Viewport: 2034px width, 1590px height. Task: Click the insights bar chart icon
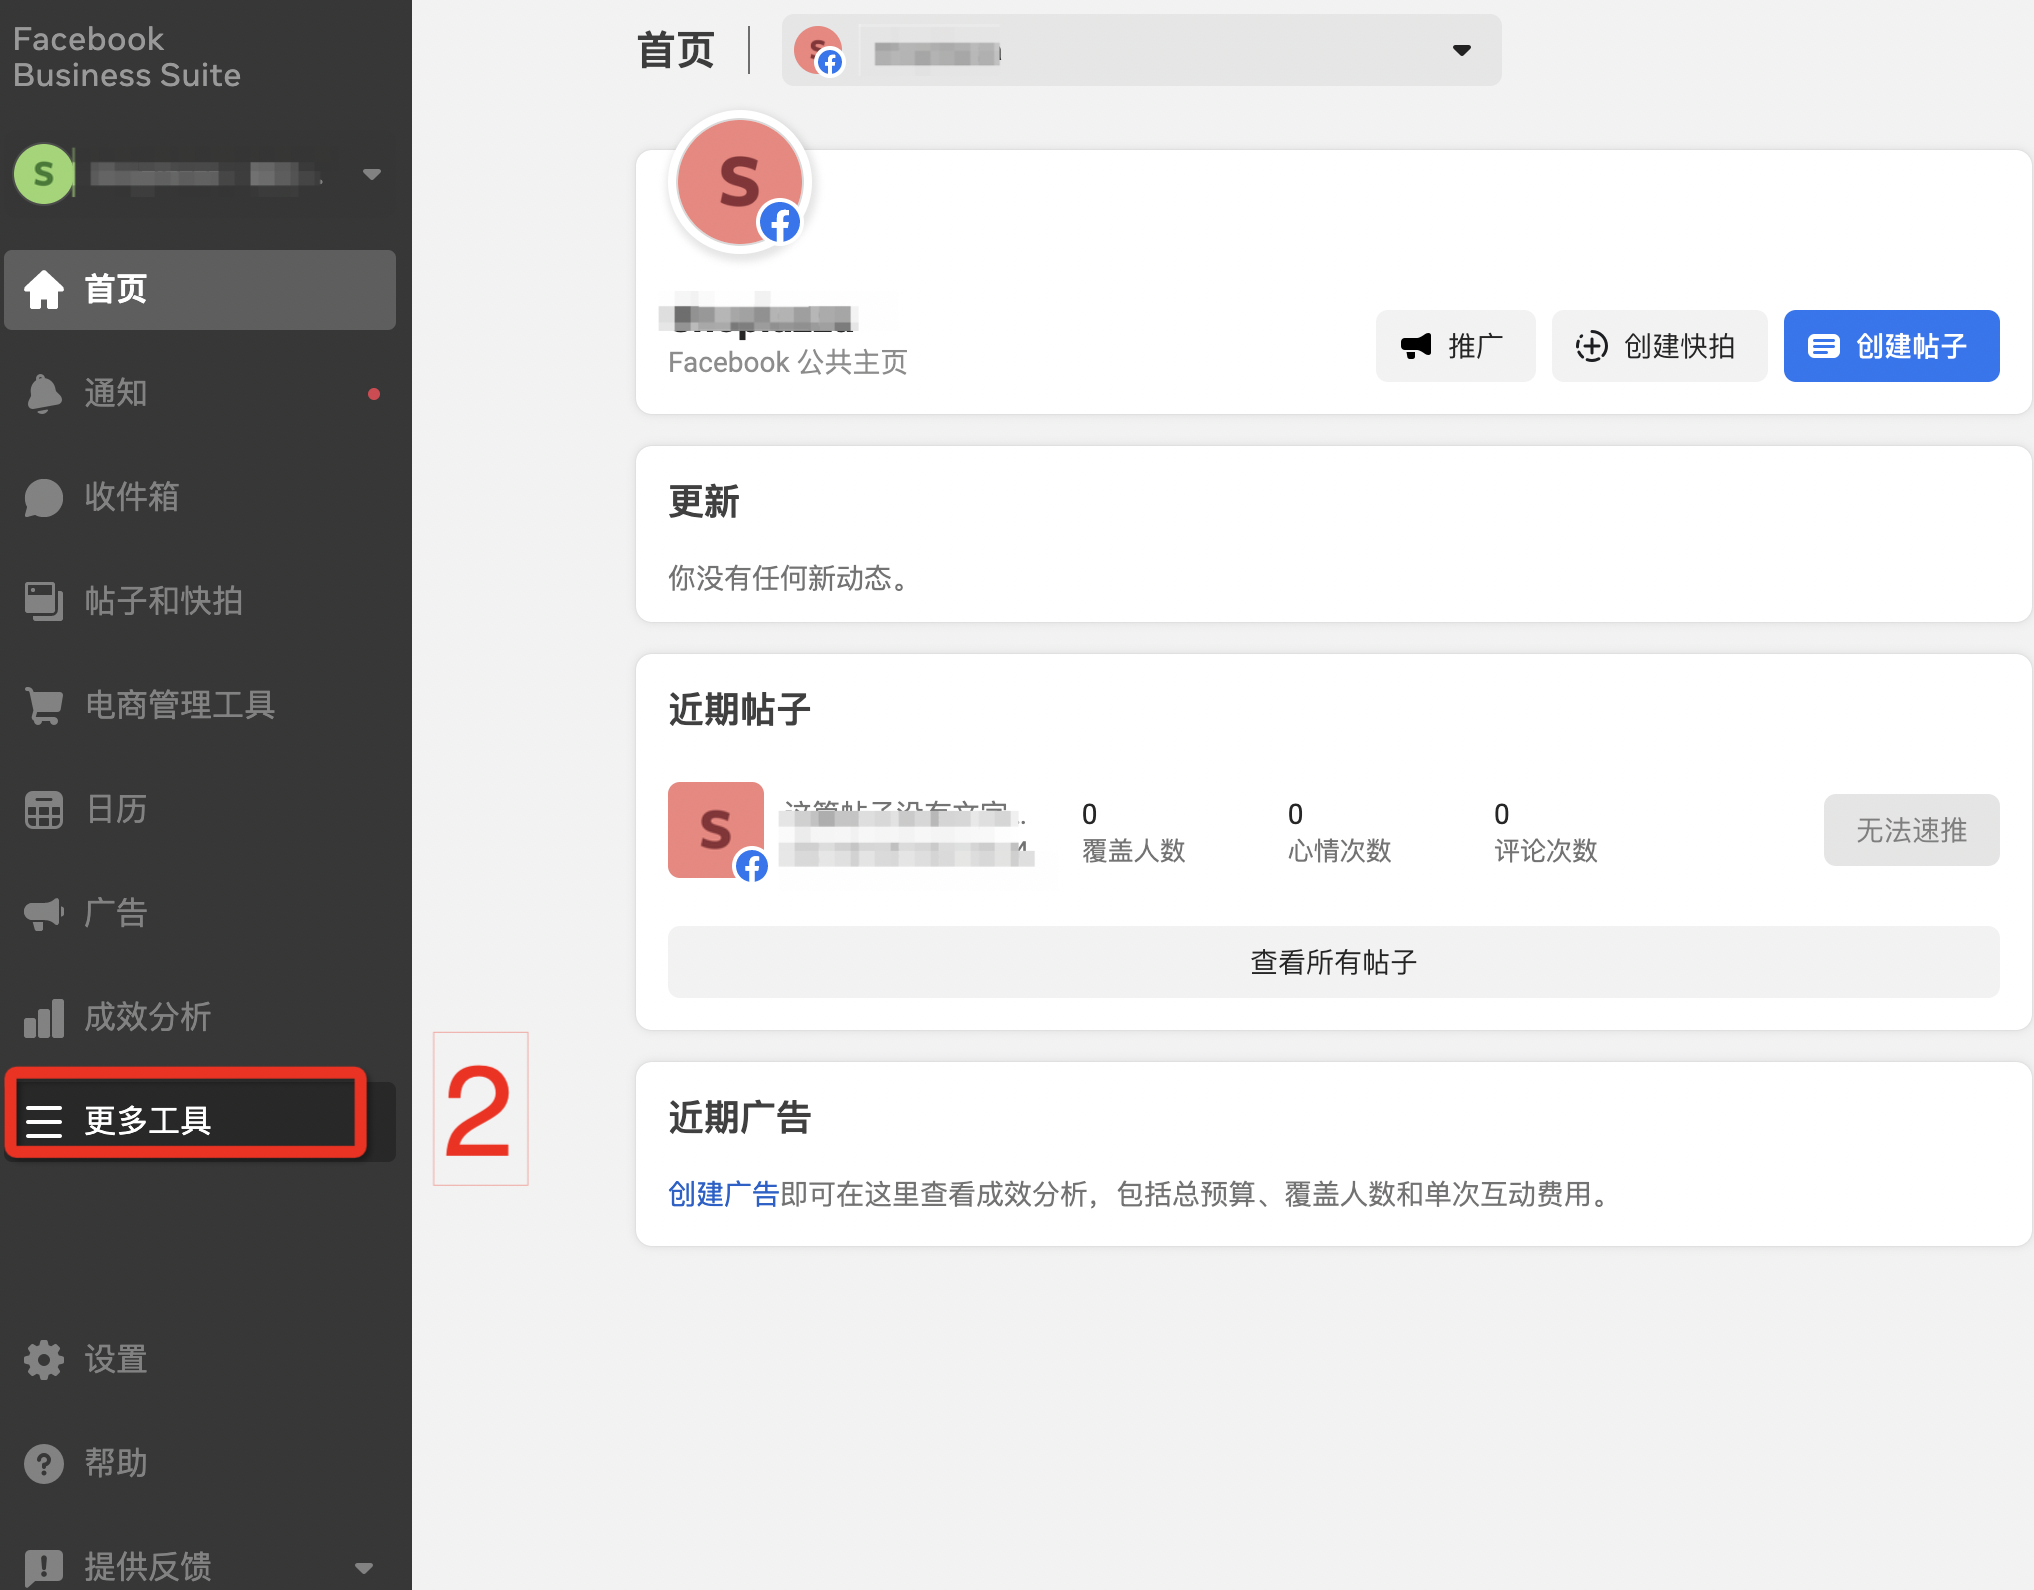tap(44, 1018)
